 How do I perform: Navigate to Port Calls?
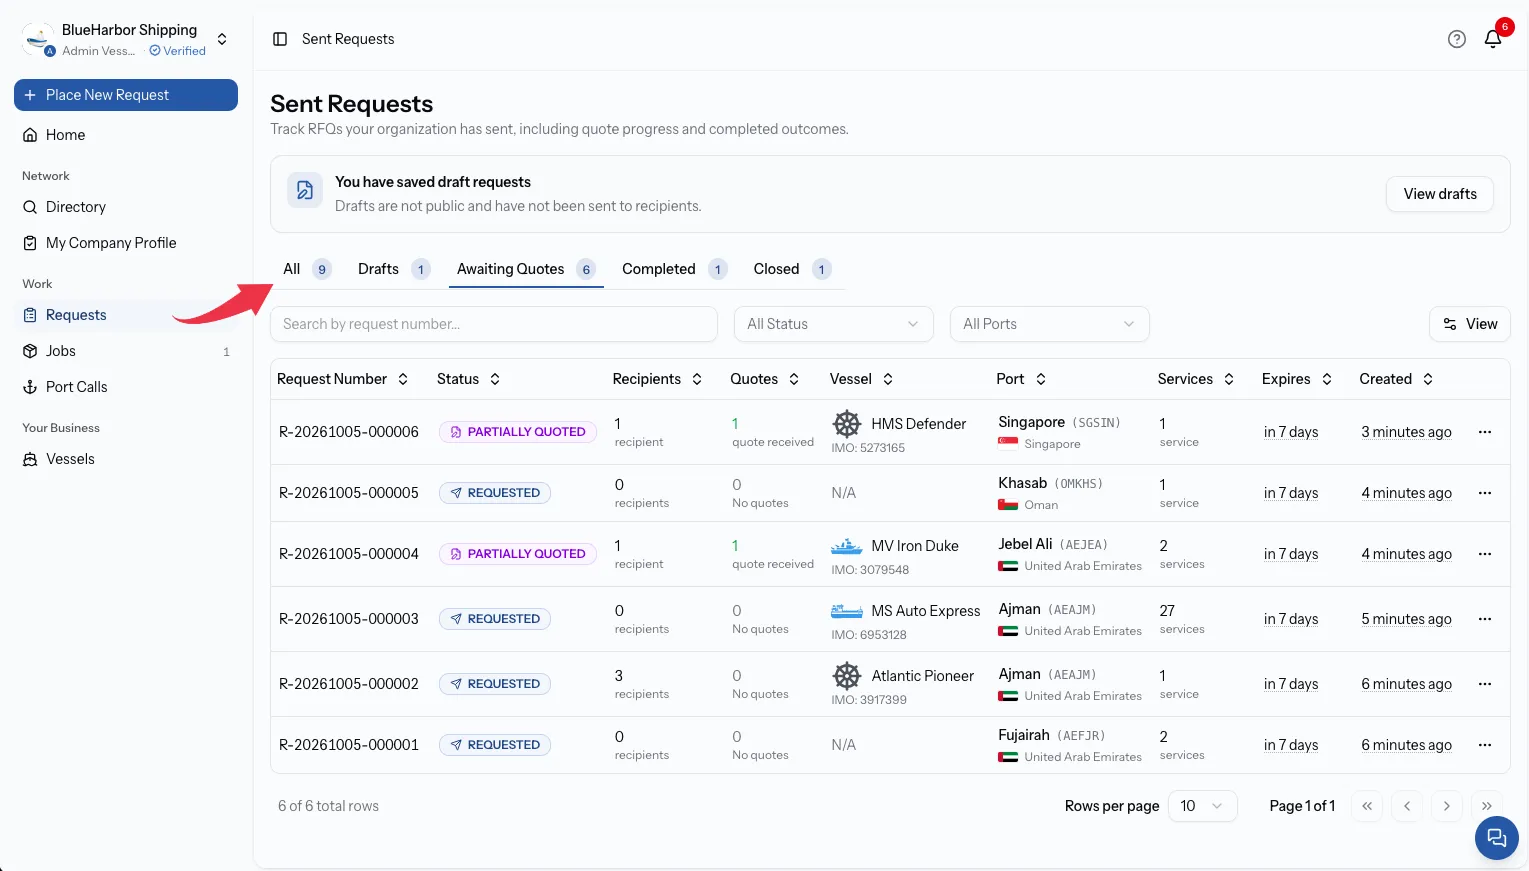[x=126, y=387]
